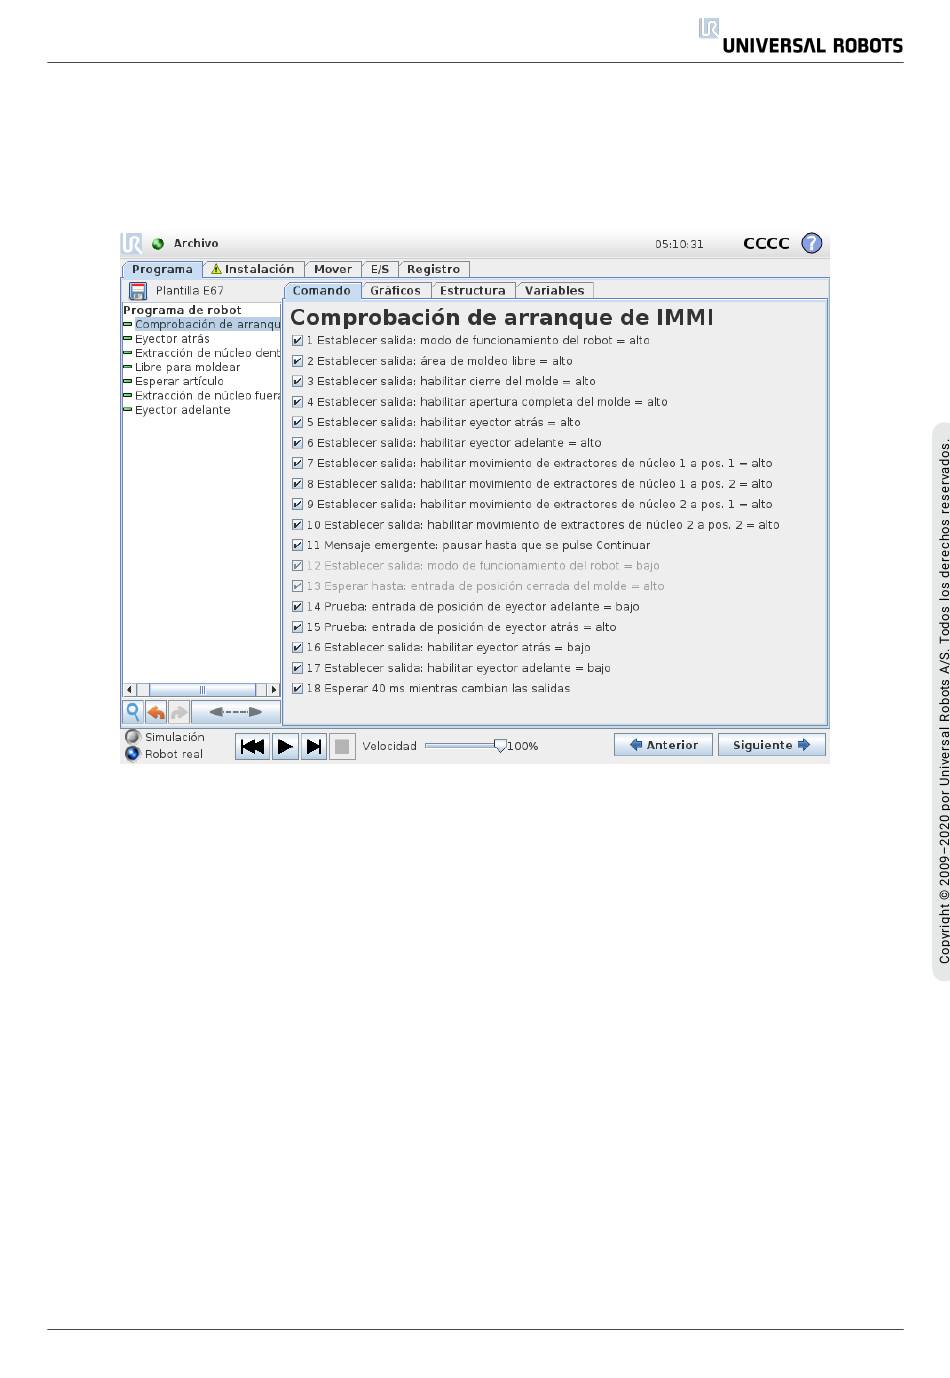Click the CCCC status text

(x=766, y=243)
